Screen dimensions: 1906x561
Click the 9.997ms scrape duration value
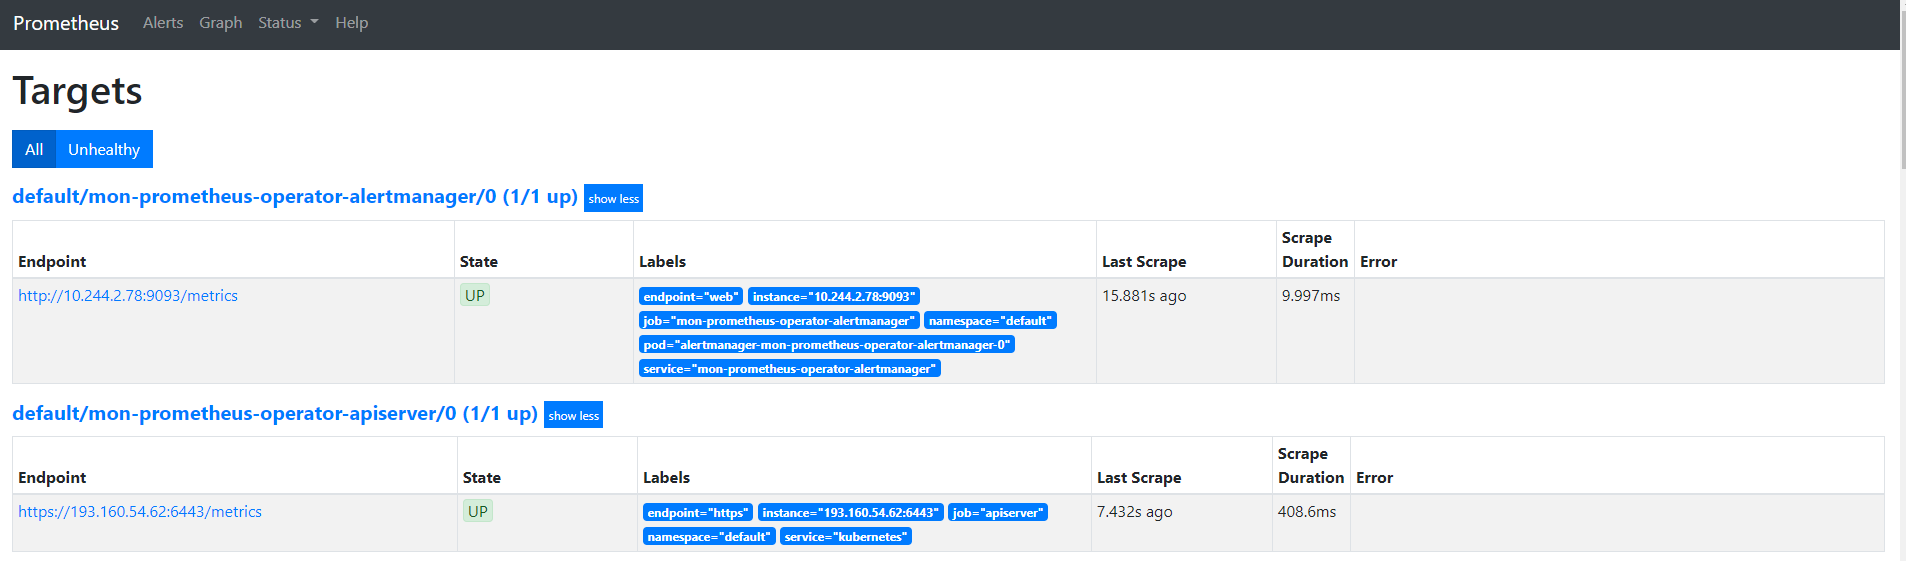tap(1311, 296)
